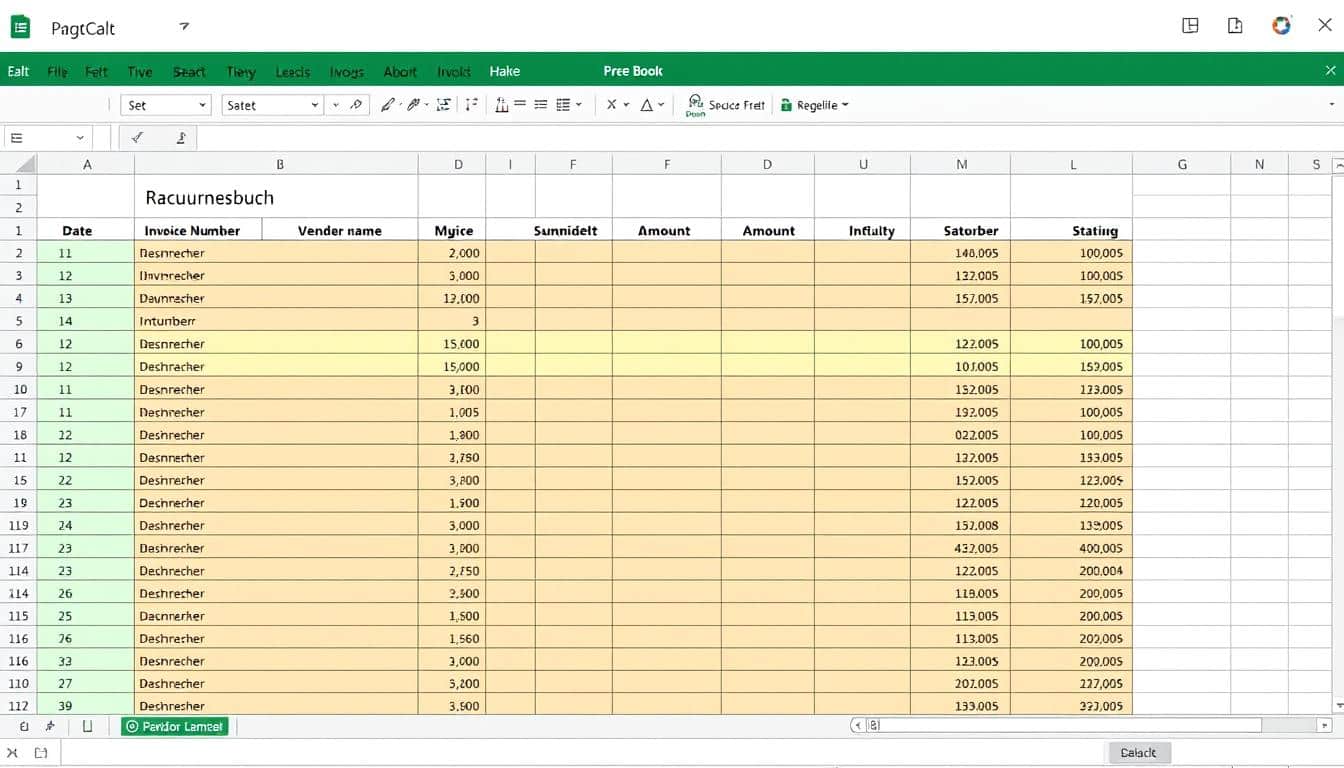Click the green Regelile lock icon
This screenshot has width=1344, height=768.
(786, 105)
